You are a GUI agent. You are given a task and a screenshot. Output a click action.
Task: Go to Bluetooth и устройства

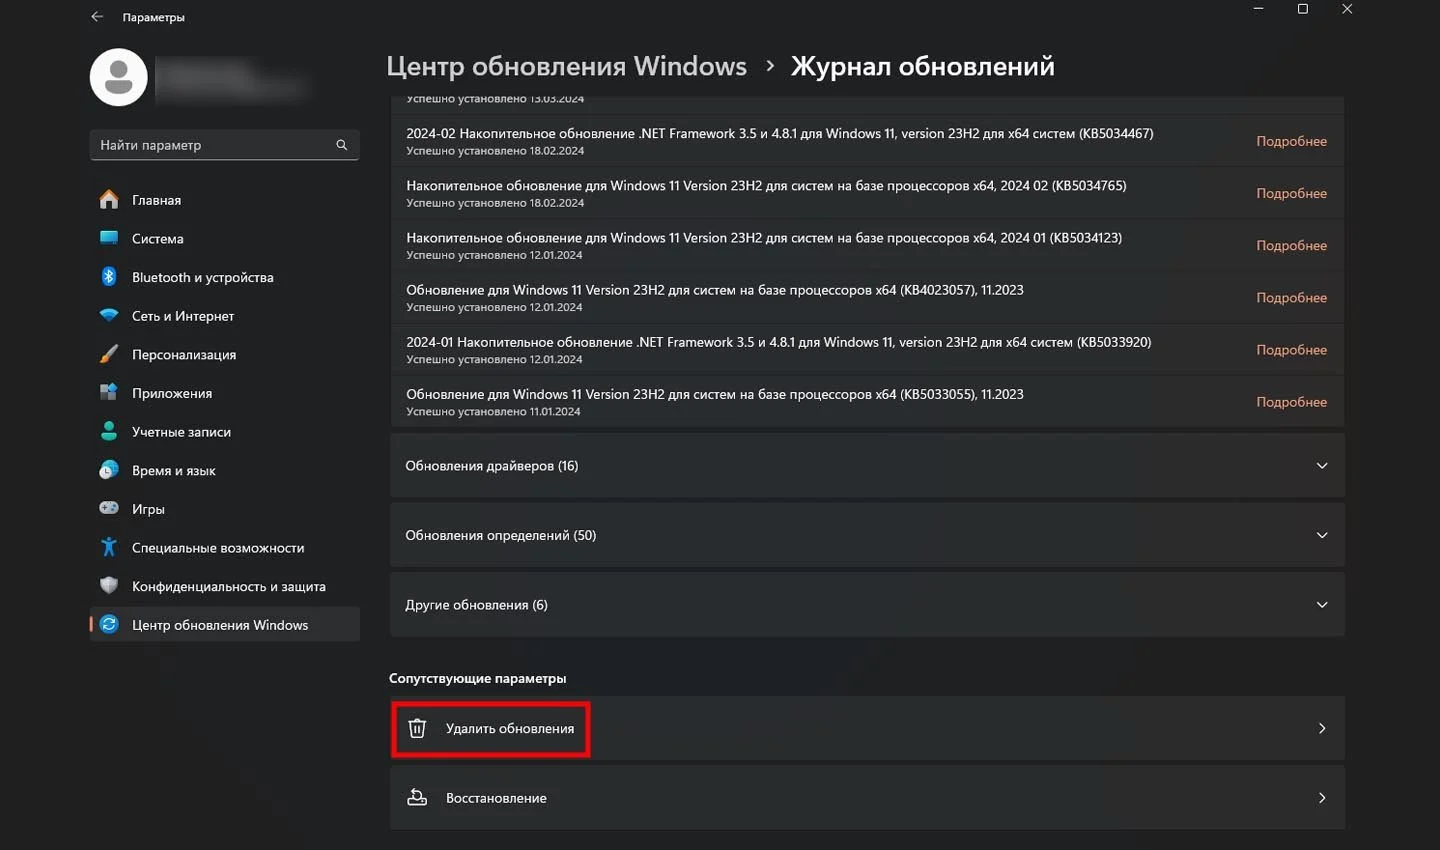tap(225, 277)
